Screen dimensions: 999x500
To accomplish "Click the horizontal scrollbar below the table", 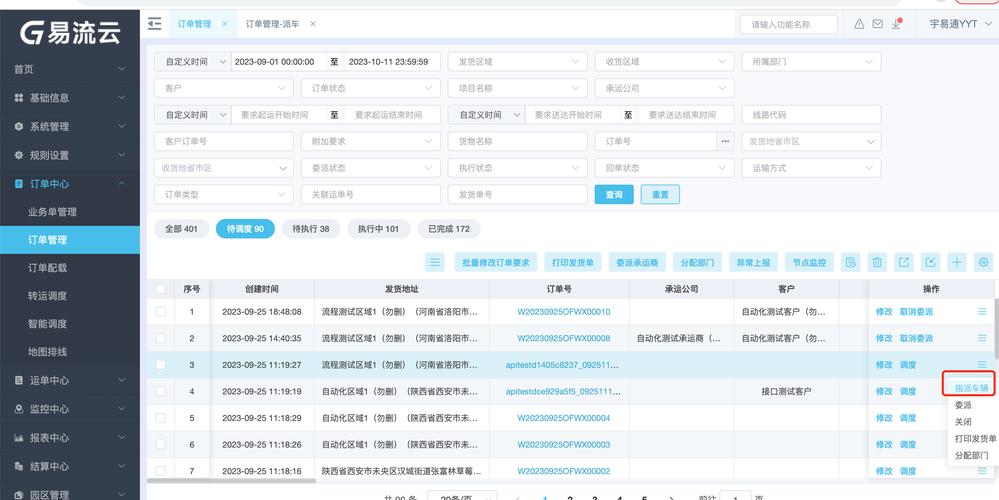I will coord(231,480).
